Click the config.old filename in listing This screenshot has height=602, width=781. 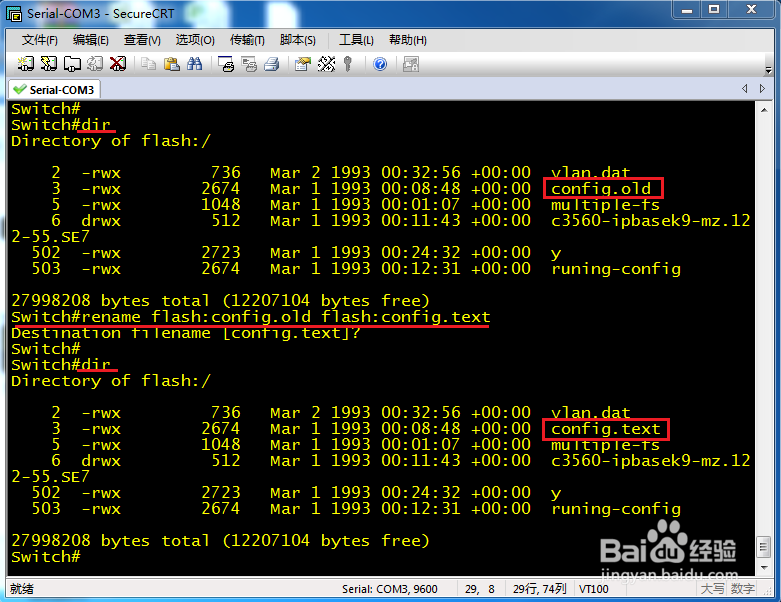[x=601, y=189]
